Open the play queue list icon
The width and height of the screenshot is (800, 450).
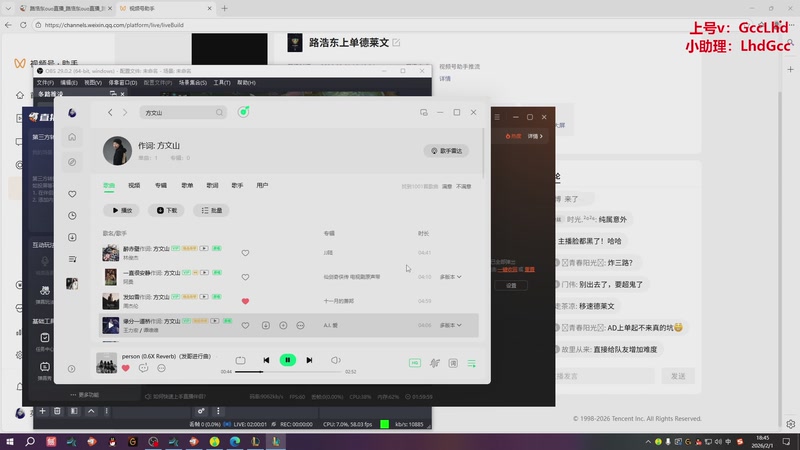coord(471,363)
